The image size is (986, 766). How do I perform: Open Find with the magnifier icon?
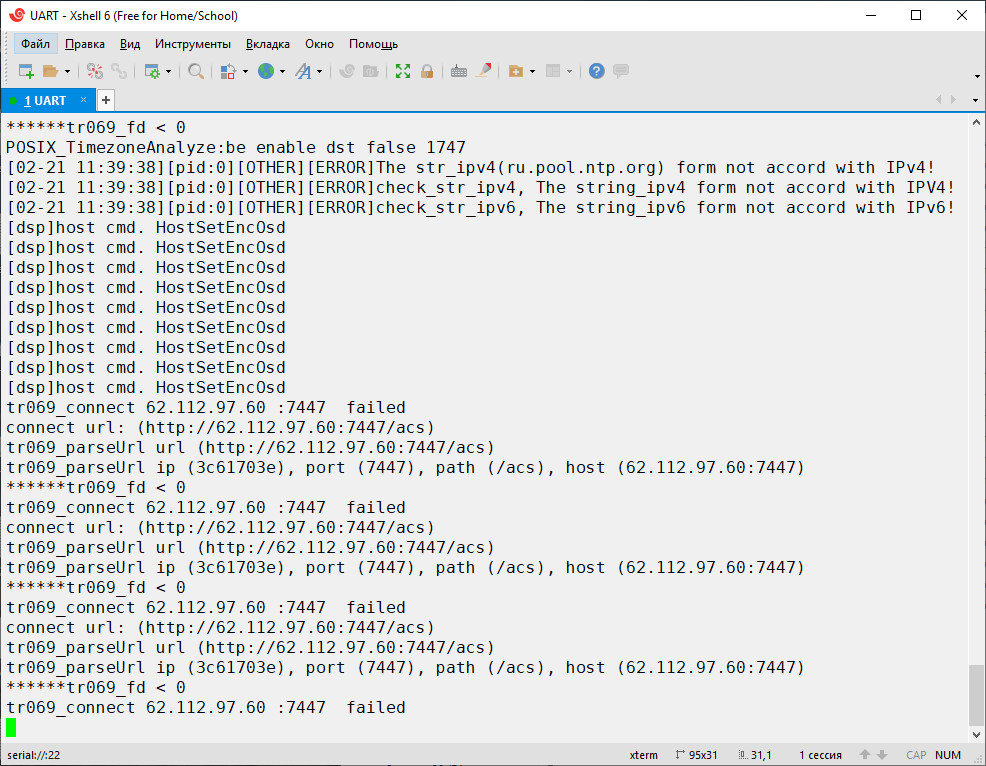pyautogui.click(x=196, y=71)
